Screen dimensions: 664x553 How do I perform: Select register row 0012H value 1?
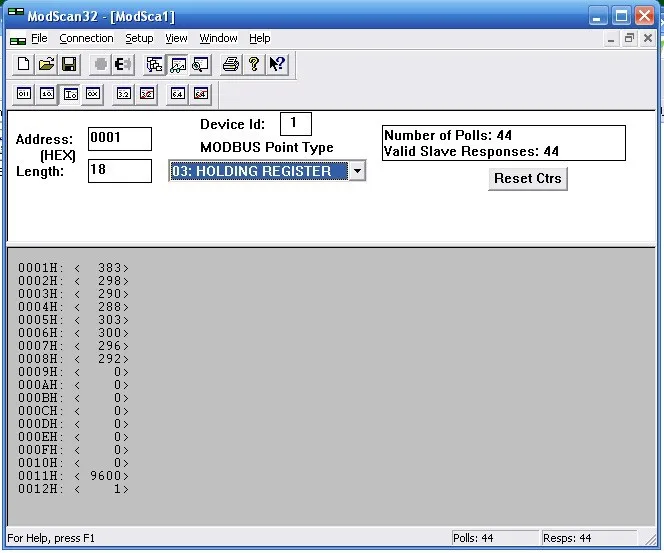point(73,489)
